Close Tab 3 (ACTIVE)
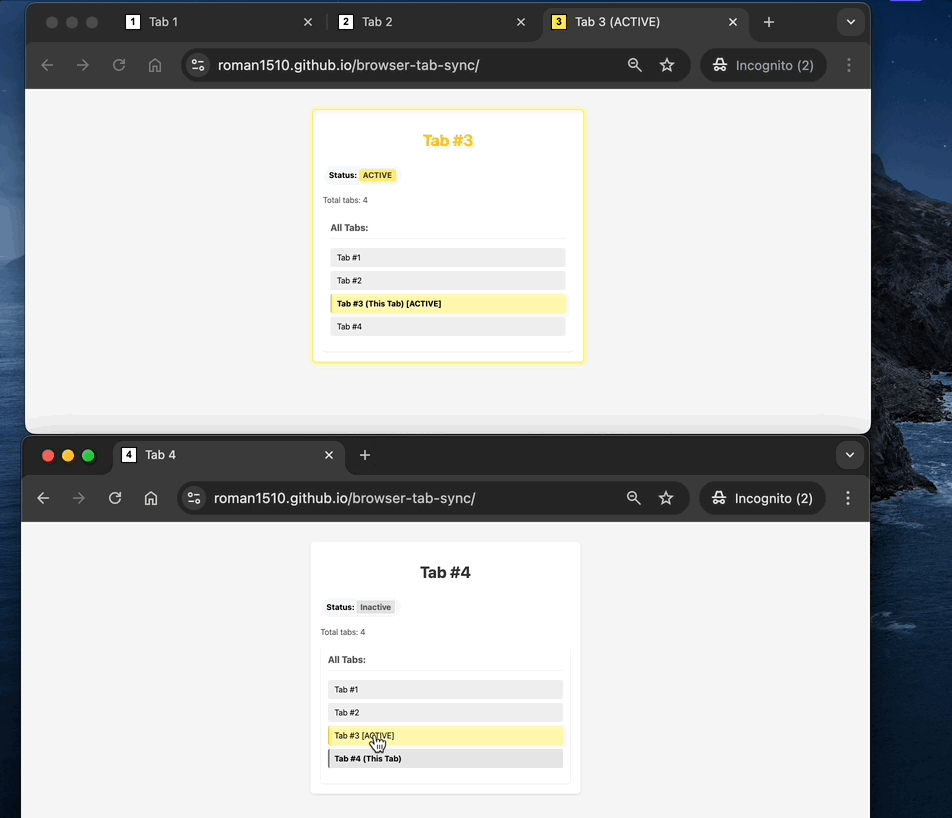The image size is (952, 818). (x=733, y=22)
